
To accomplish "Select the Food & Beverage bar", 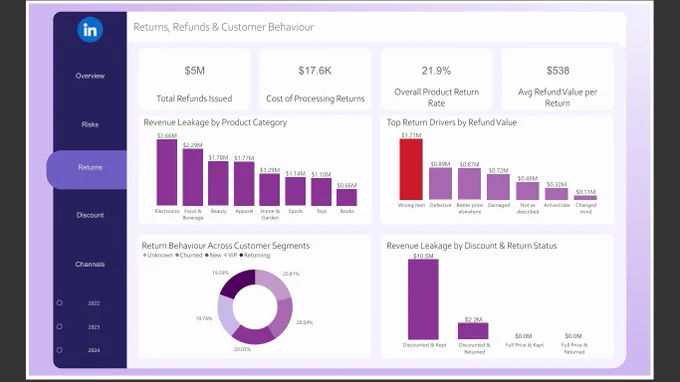I will 193,177.
